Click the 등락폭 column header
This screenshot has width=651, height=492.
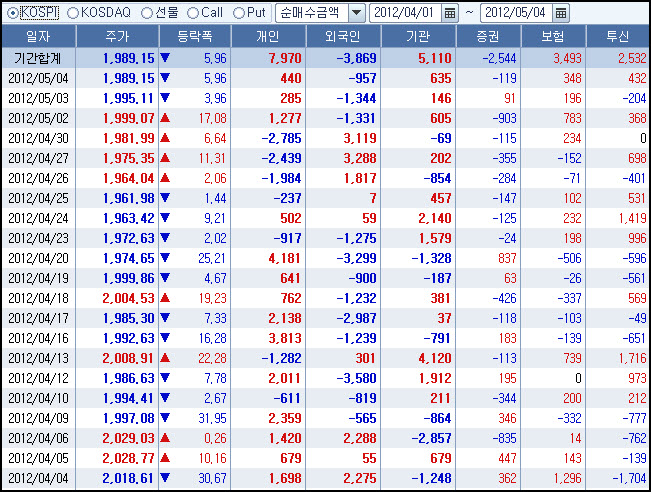[195, 37]
